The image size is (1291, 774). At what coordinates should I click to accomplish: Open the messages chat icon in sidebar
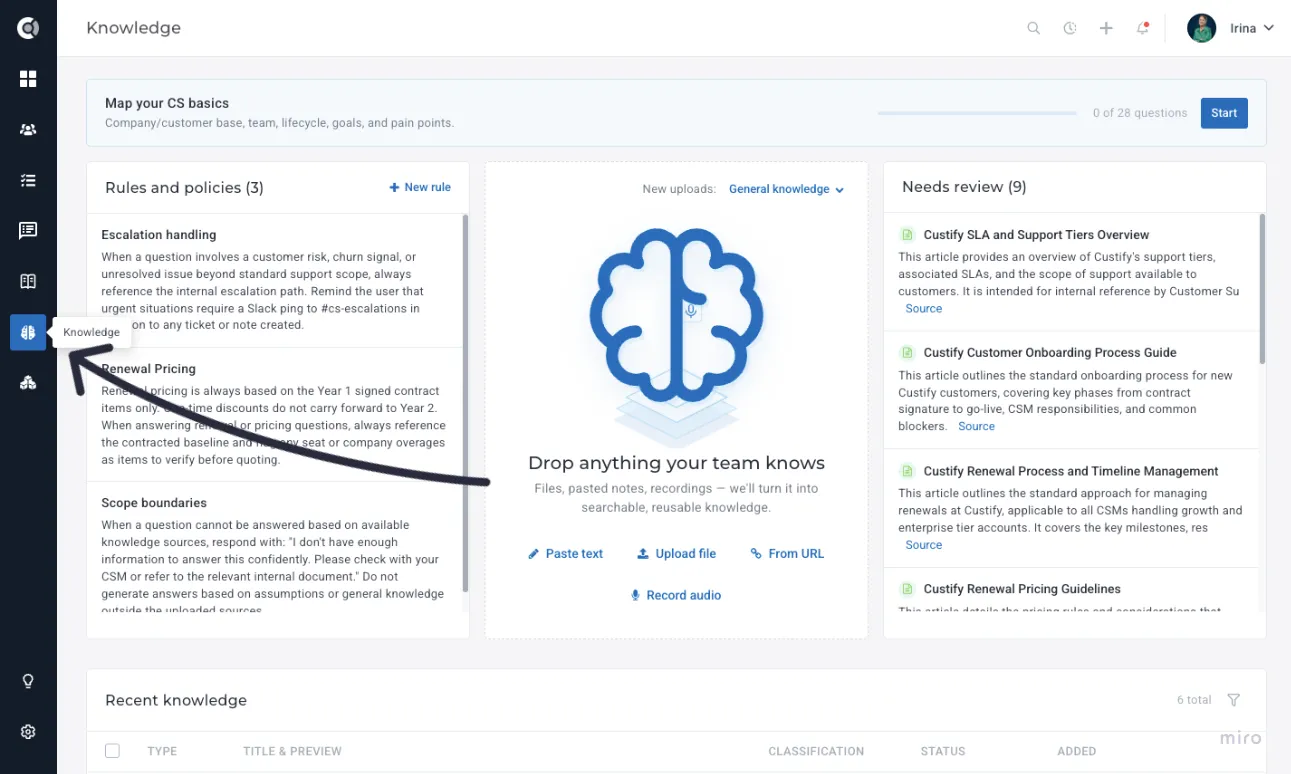(28, 231)
